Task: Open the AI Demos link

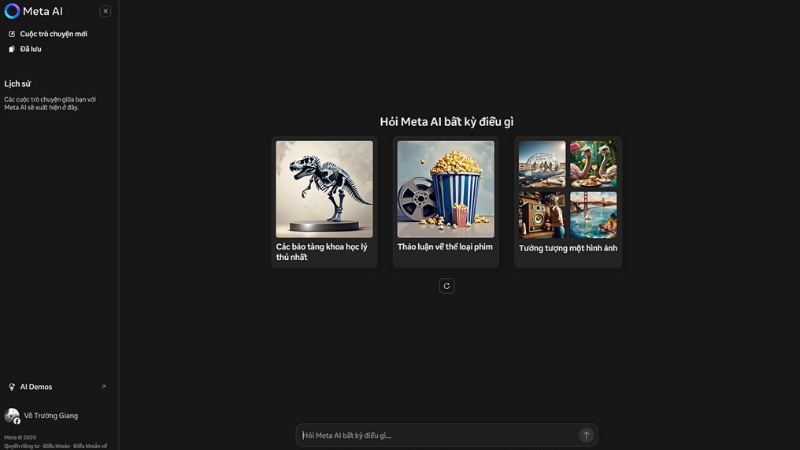Action: (36, 387)
